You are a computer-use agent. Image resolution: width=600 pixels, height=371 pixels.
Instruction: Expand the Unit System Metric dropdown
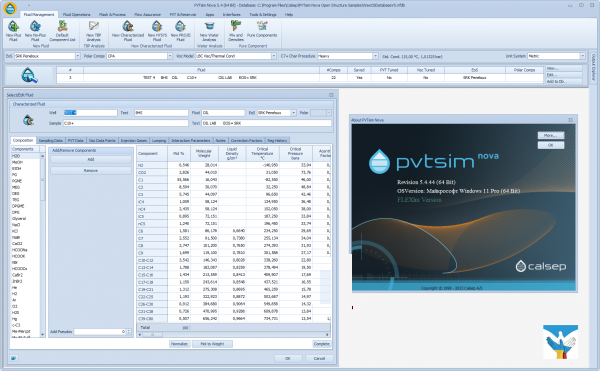pos(582,56)
